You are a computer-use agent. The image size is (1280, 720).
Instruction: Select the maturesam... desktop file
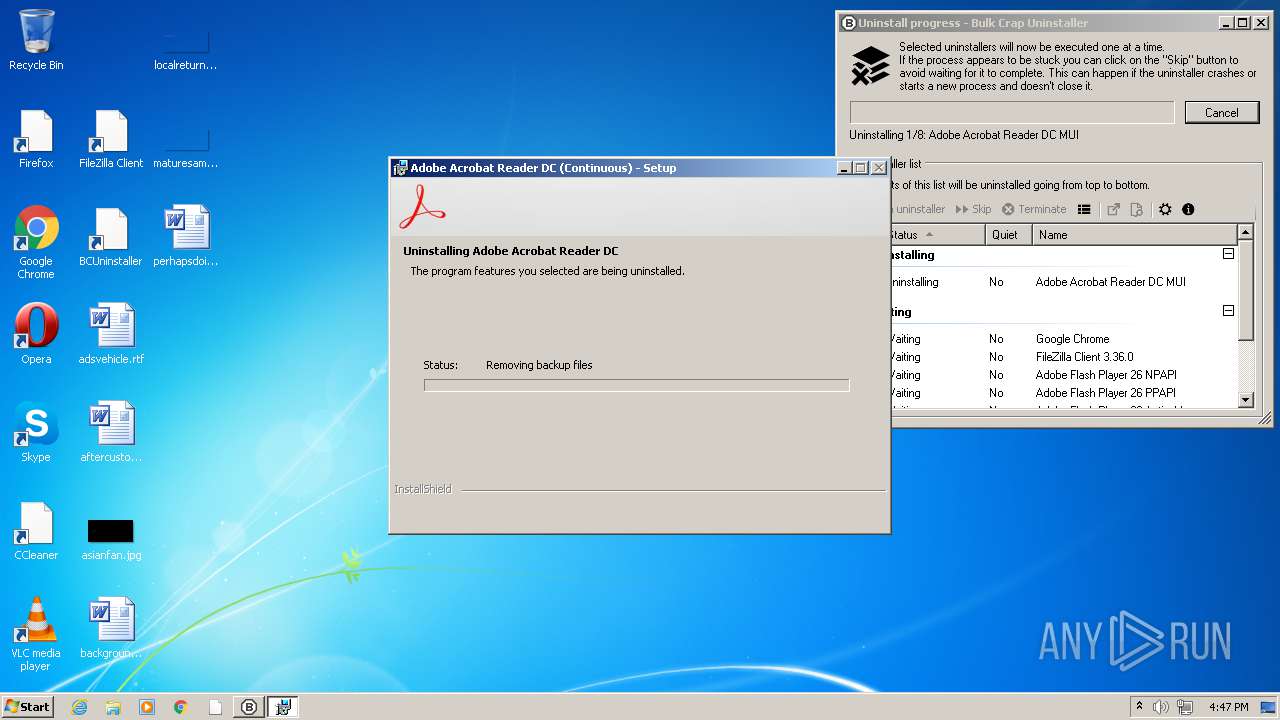(x=186, y=150)
